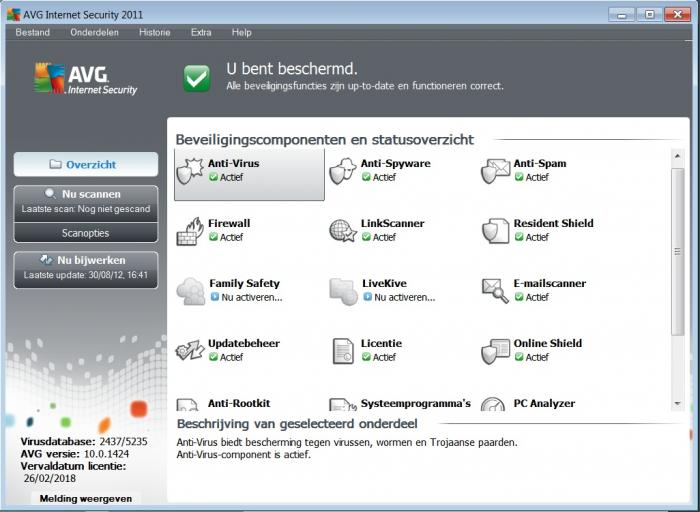Close the AVG Internet Security window
This screenshot has height=512, width=700.
click(x=677, y=15)
